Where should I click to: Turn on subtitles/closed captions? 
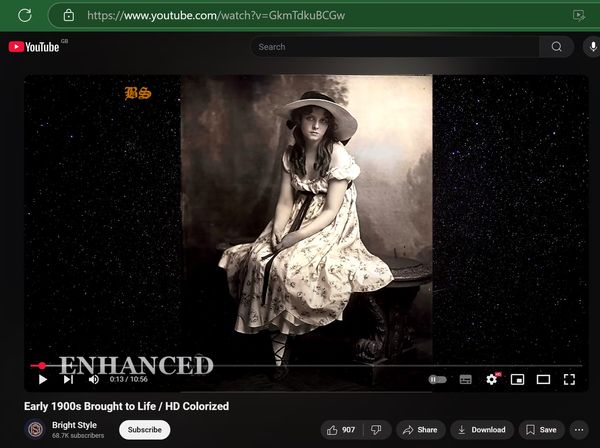pos(465,380)
